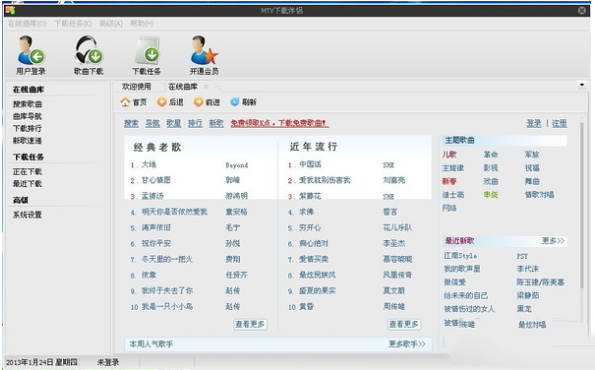
Task: Click the app logo in title bar
Action: tap(10, 10)
